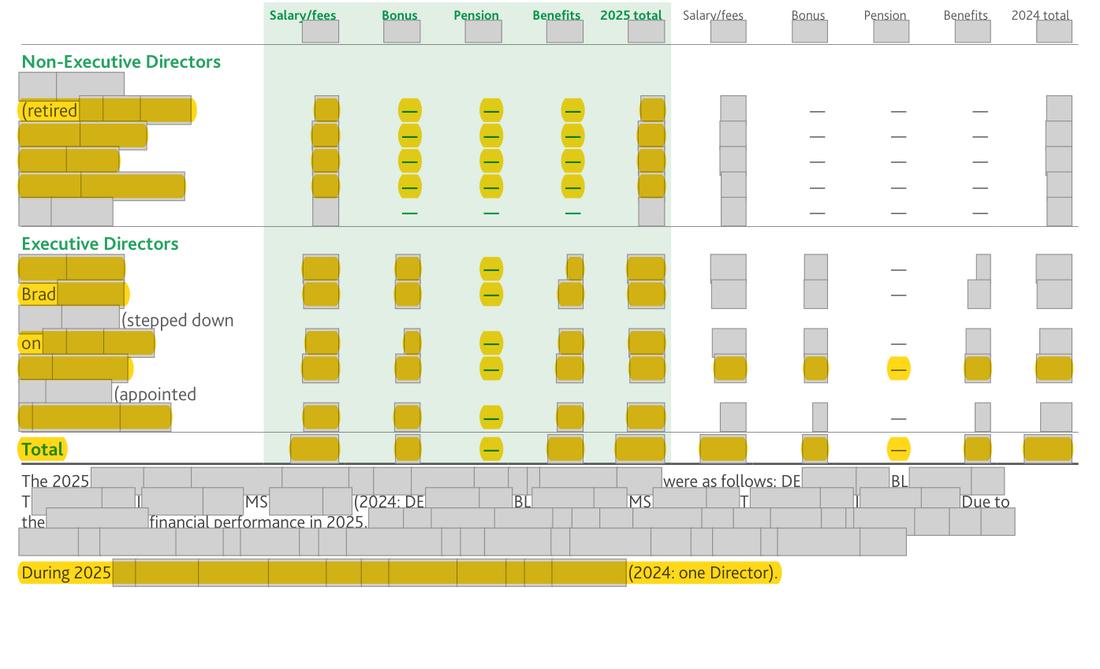1100x669 pixels.
Task: Select the "(appointed" text
Action: pyautogui.click(x=155, y=394)
